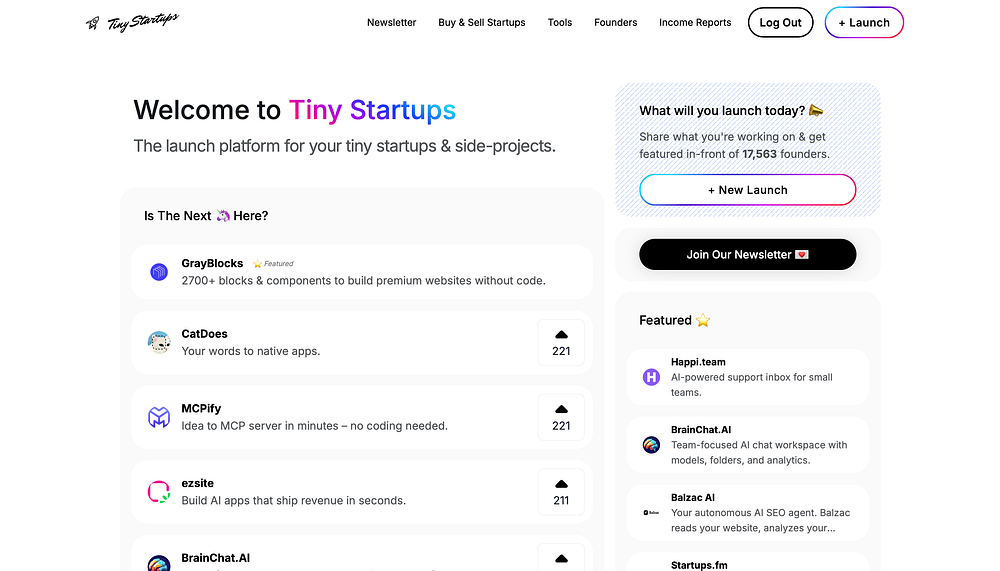The width and height of the screenshot is (1000, 571).
Task: Open the Buy & Sell Startups menu
Action: (x=482, y=22)
